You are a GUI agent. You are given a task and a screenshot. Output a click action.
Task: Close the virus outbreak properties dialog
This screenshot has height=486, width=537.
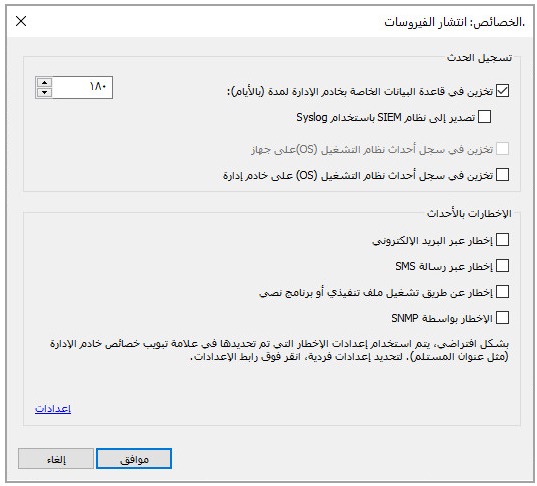[x=21, y=21]
